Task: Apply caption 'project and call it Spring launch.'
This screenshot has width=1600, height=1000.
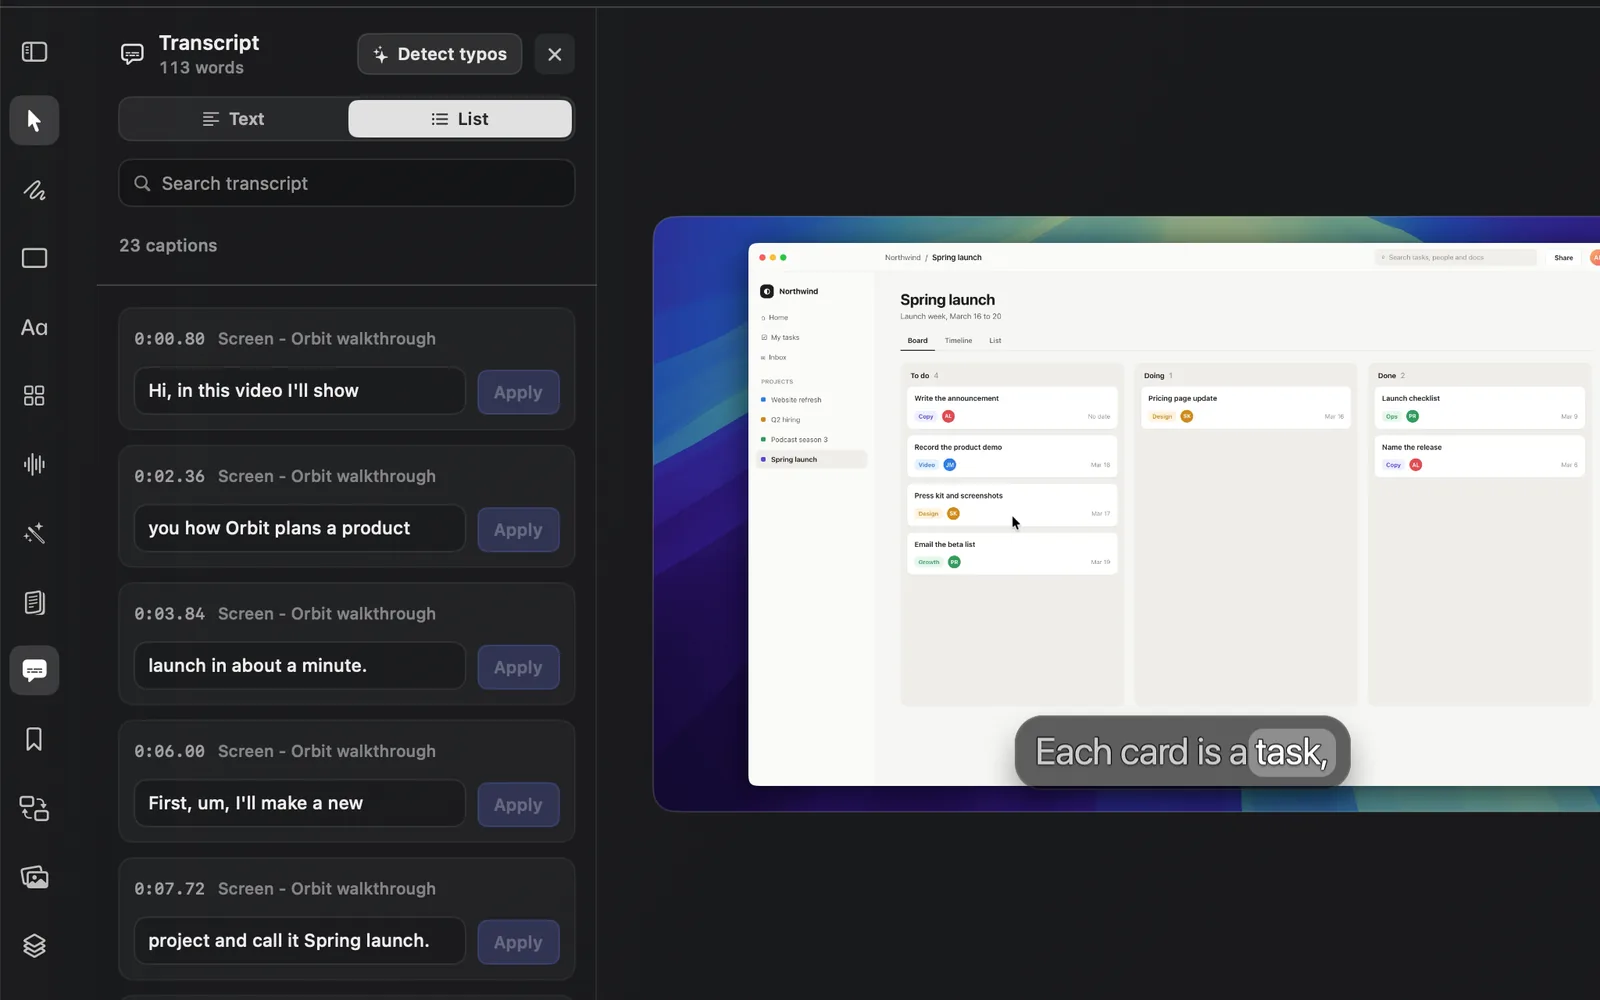Action: pyautogui.click(x=518, y=942)
